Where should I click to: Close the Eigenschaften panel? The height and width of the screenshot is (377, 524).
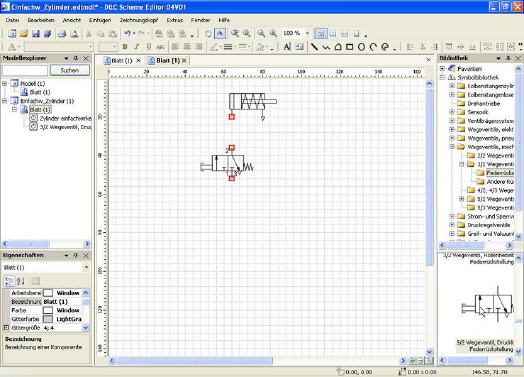86,255
